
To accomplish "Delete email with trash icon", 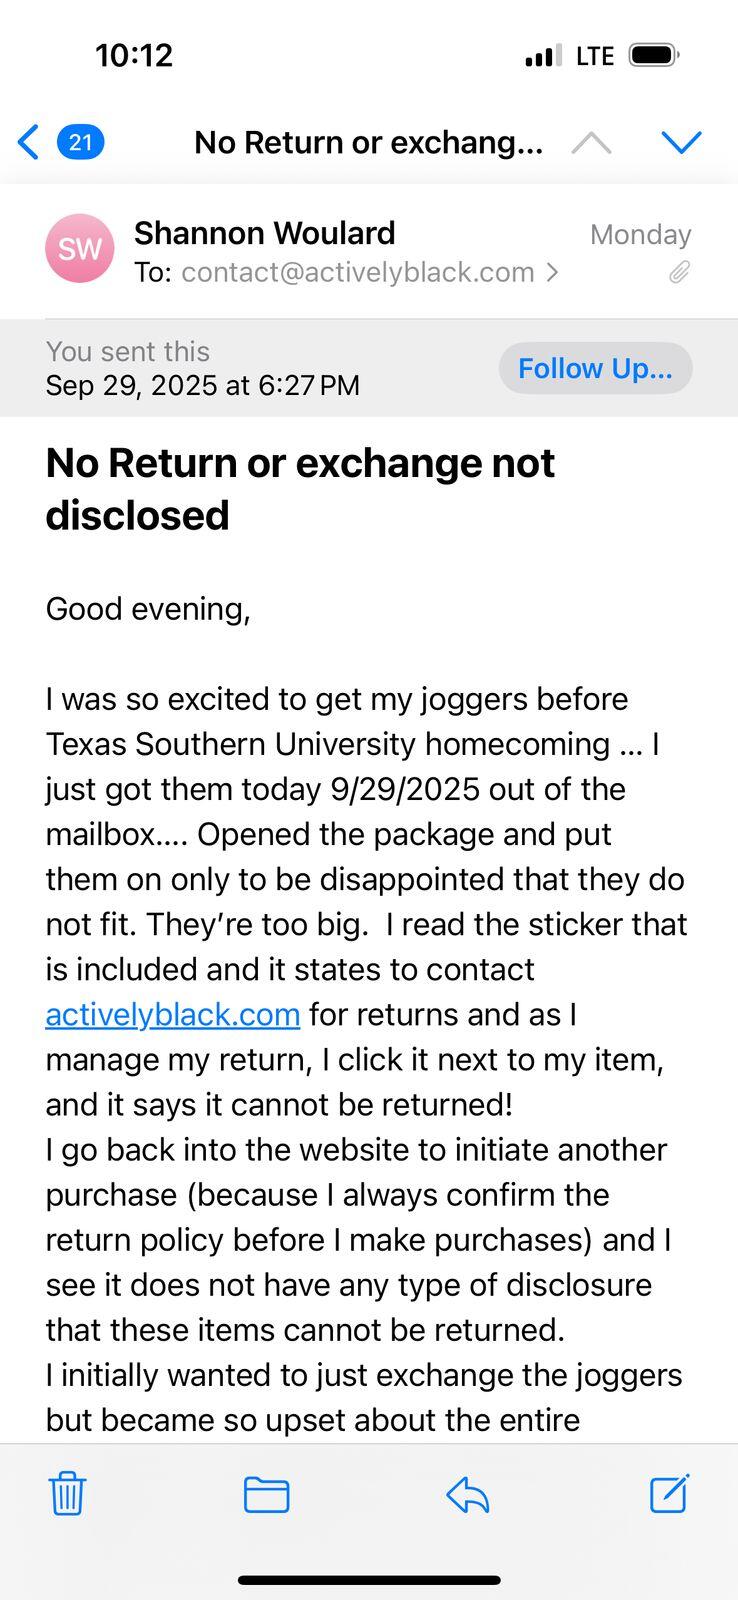I will point(67,1494).
